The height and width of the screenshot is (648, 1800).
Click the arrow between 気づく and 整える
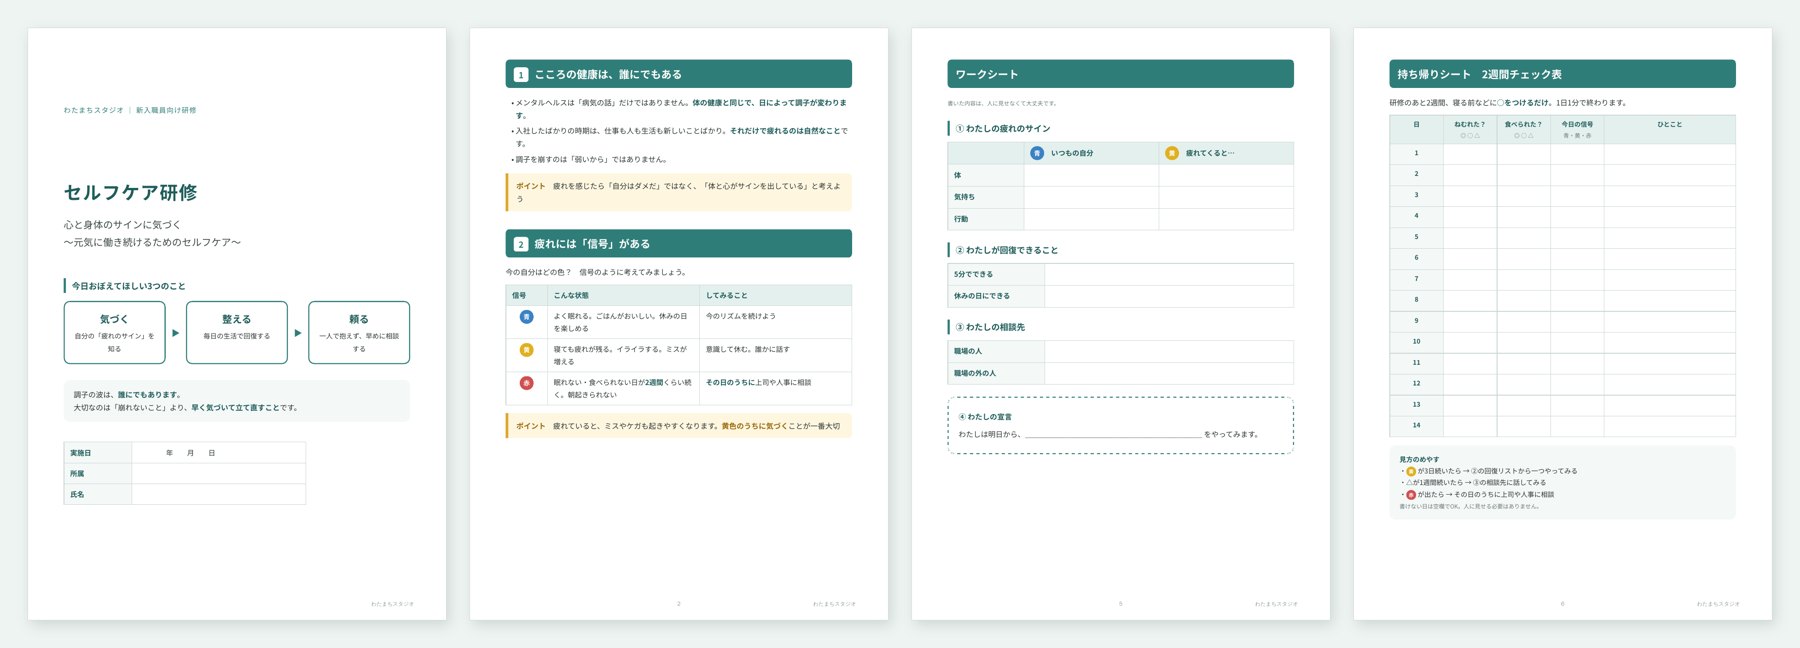tap(176, 333)
